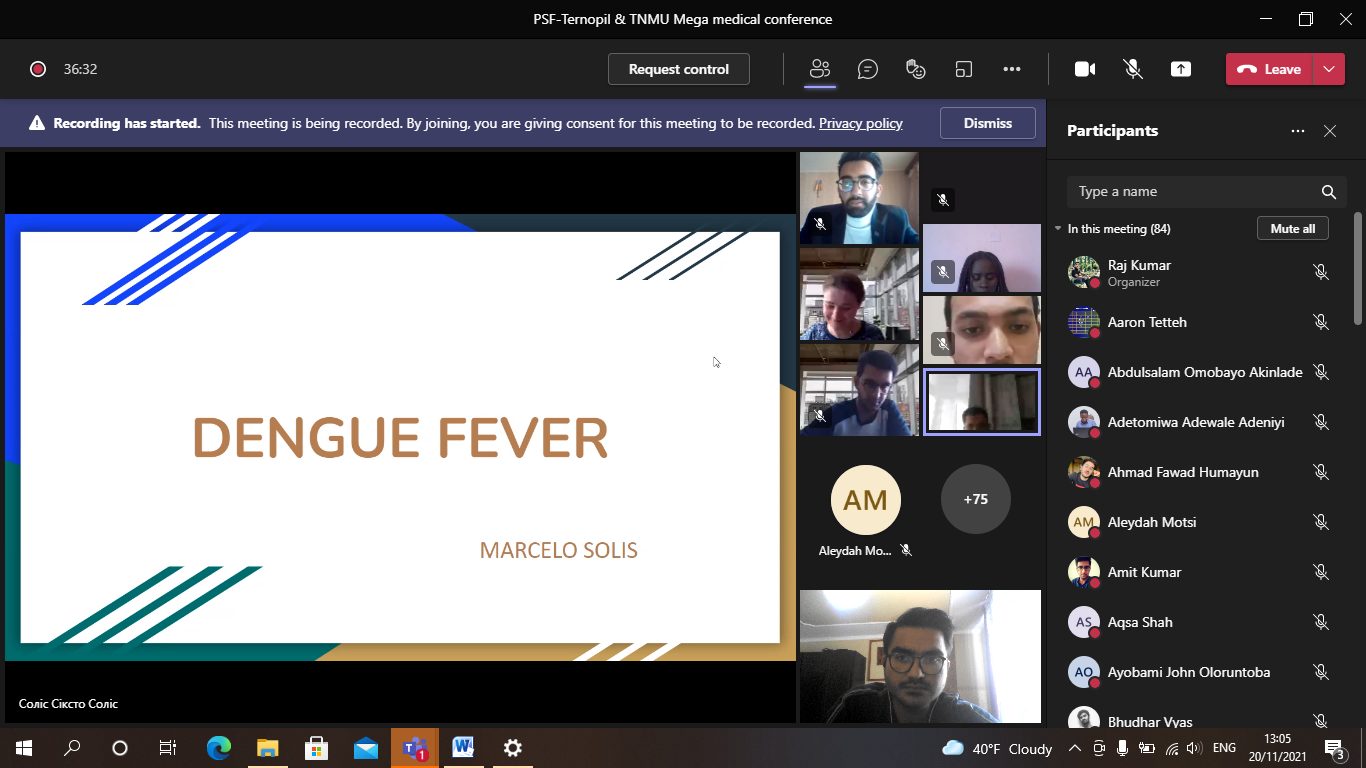Open the conversation chat icon
Viewport: 1366px width, 768px height.
click(x=868, y=69)
